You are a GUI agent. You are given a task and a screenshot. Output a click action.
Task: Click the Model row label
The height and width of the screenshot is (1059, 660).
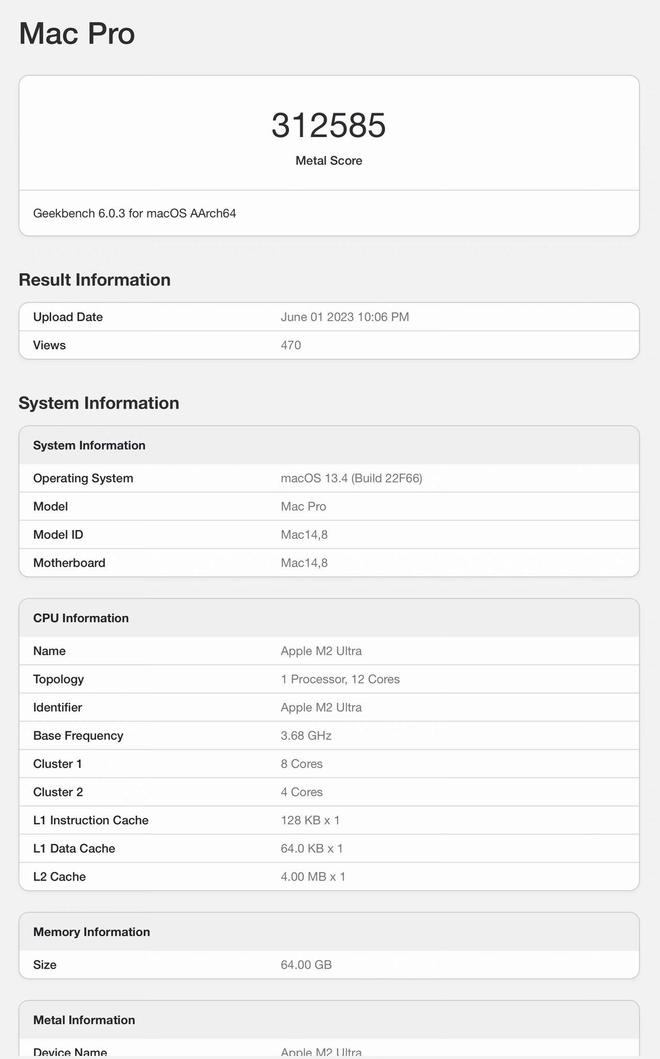click(51, 507)
